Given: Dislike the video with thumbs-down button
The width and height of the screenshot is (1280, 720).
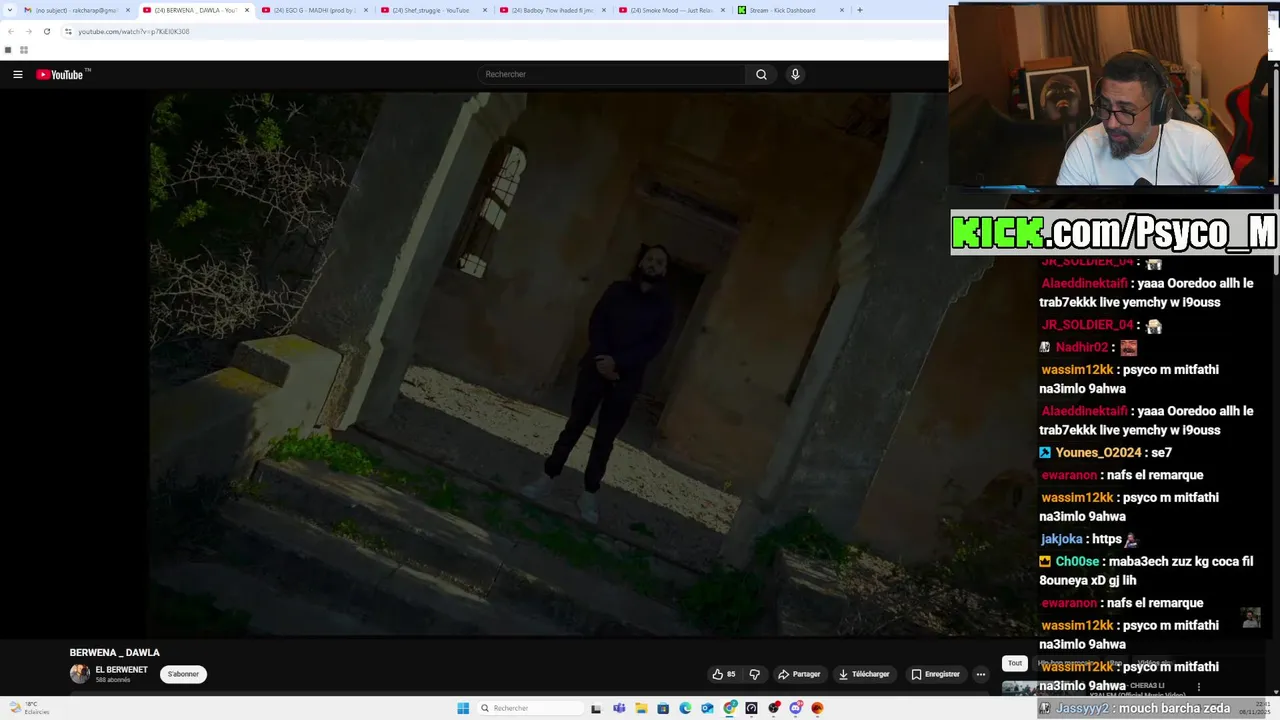Looking at the screenshot, I should (755, 674).
